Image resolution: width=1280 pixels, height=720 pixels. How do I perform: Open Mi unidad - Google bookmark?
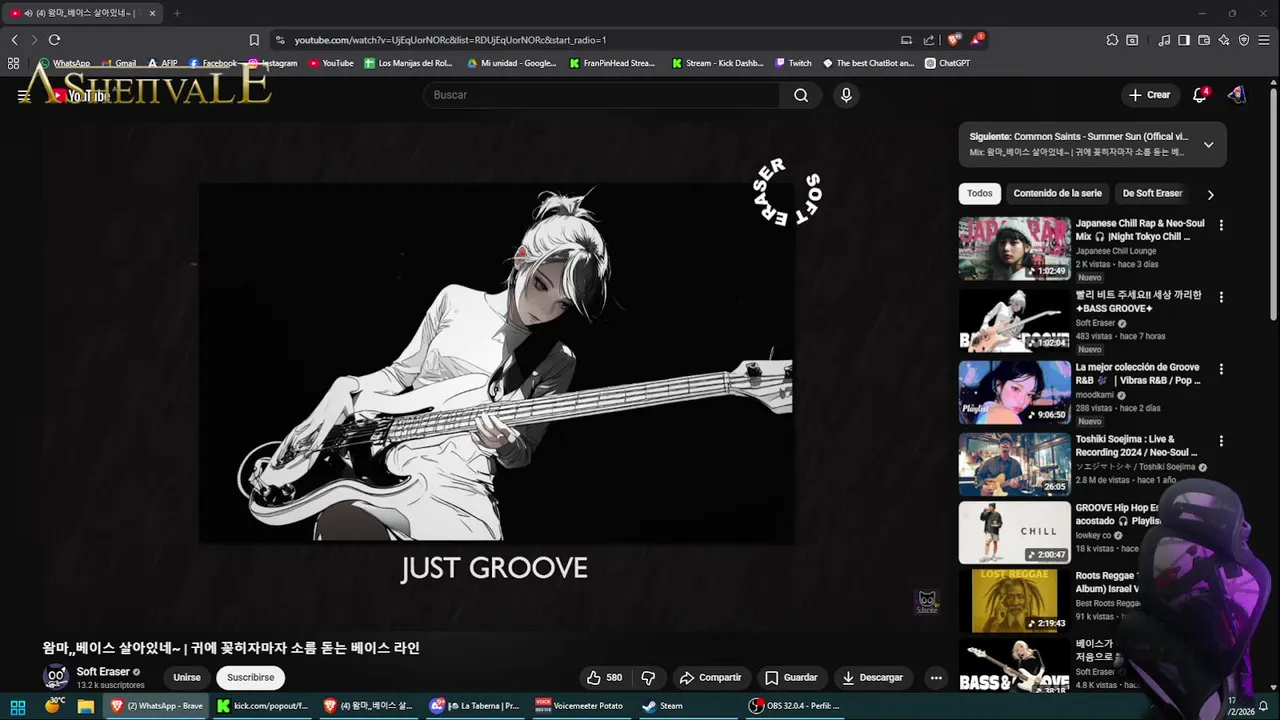512,63
